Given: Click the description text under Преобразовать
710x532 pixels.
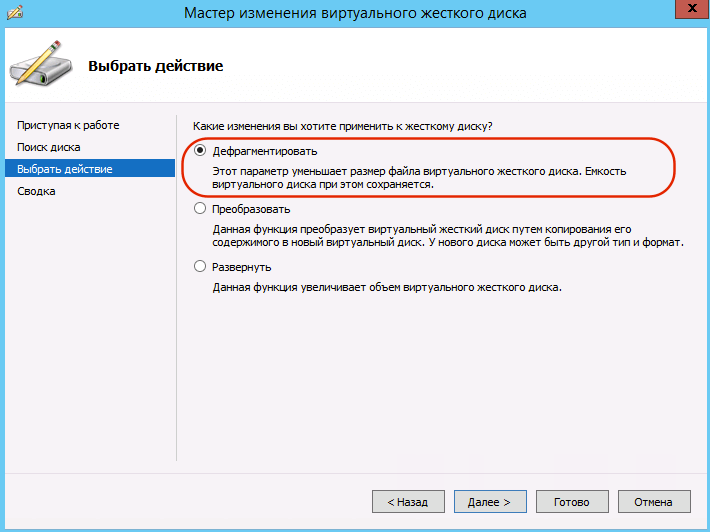Looking at the screenshot, I should point(448,236).
